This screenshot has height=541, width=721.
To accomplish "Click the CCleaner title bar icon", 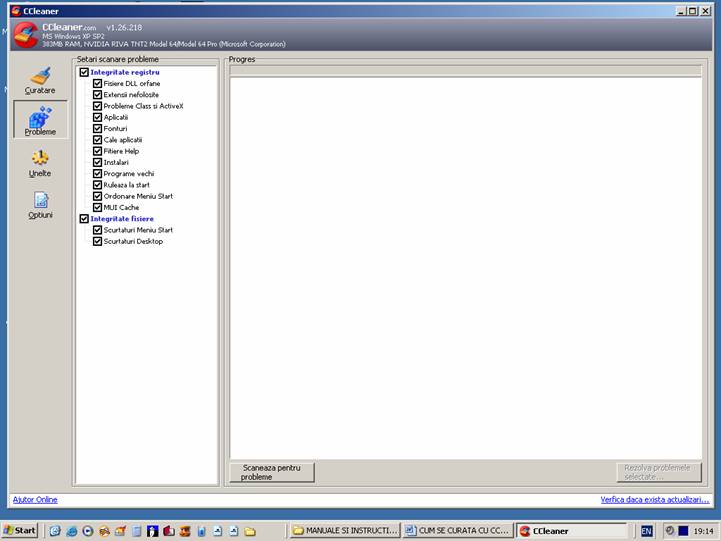I will pos(15,11).
